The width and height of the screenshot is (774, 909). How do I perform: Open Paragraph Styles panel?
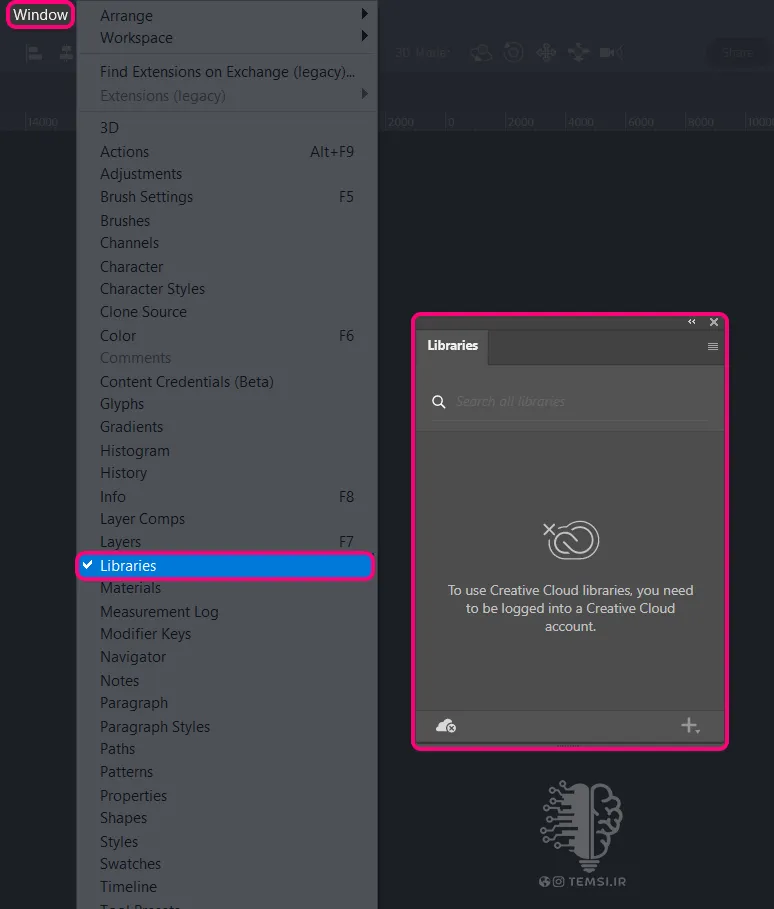pos(227,726)
